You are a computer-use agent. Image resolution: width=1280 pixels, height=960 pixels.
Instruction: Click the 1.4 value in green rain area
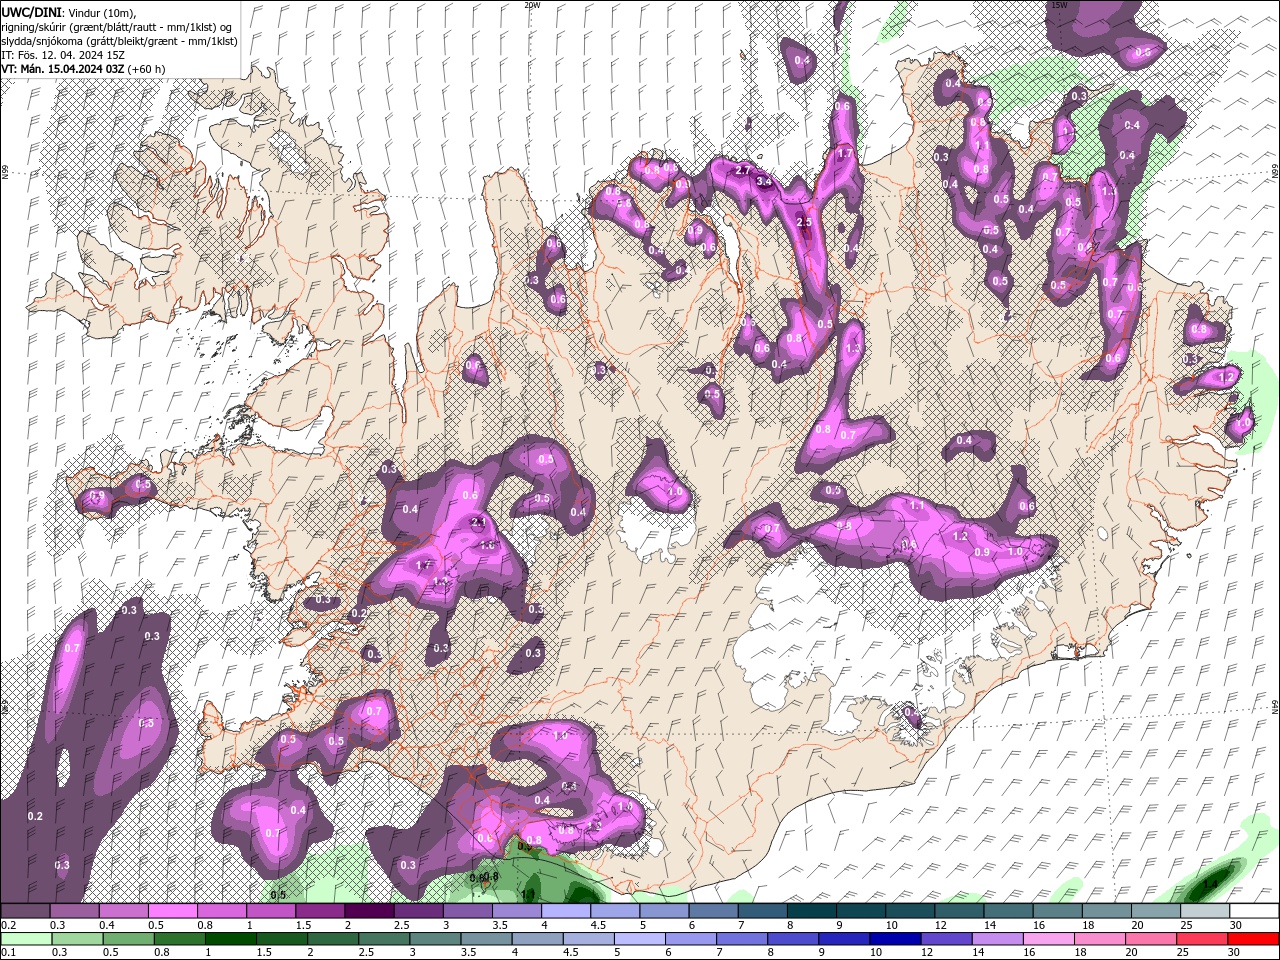1210,884
